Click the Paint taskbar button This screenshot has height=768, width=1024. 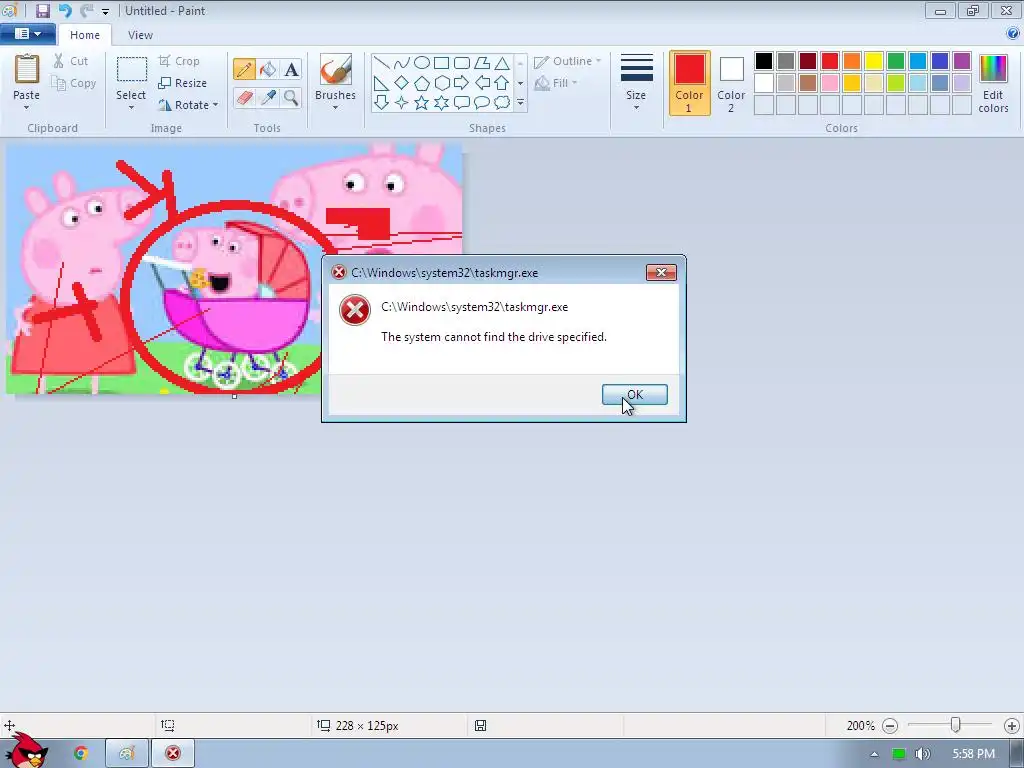coord(127,753)
